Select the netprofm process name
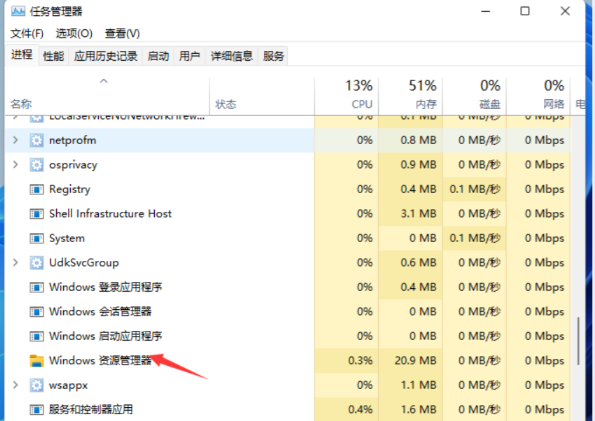The image size is (595, 421). tap(72, 140)
